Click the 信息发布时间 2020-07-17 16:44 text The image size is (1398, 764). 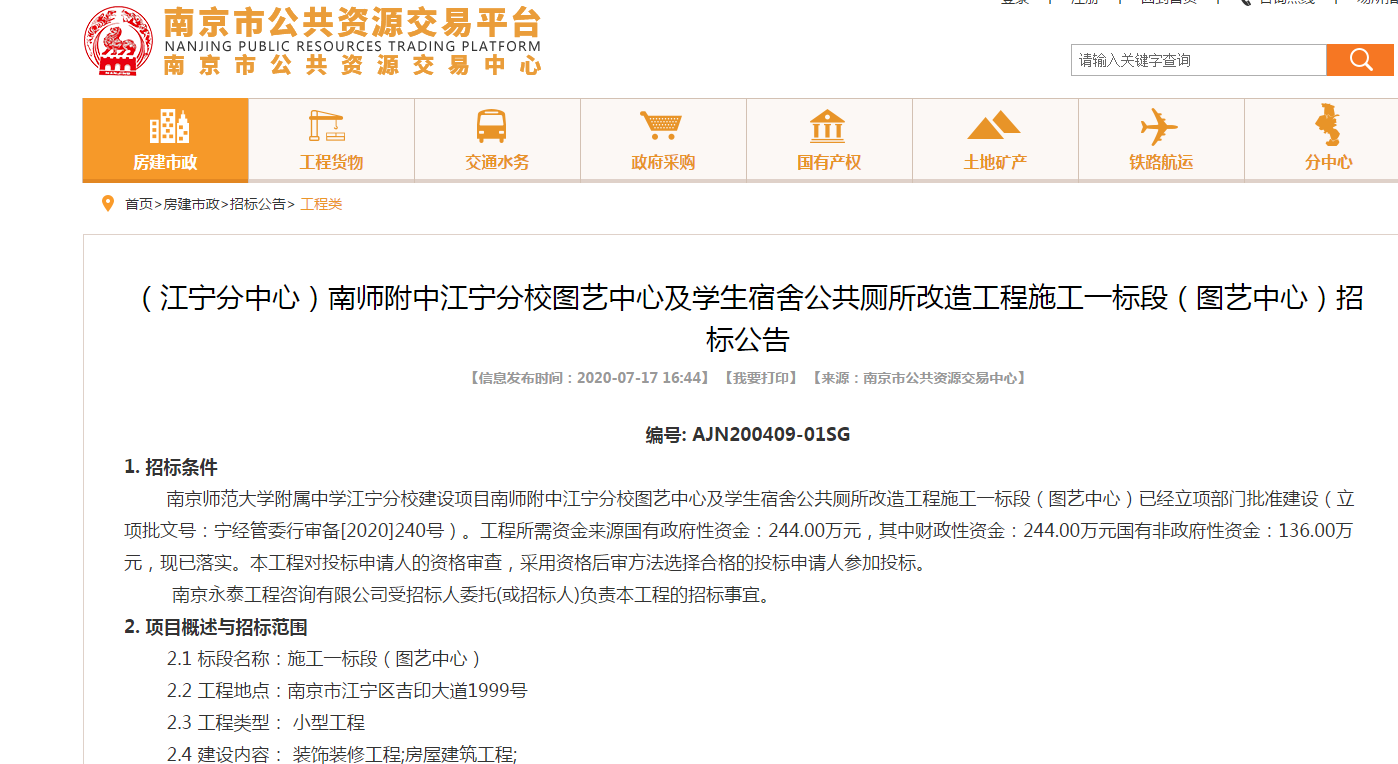coord(589,378)
